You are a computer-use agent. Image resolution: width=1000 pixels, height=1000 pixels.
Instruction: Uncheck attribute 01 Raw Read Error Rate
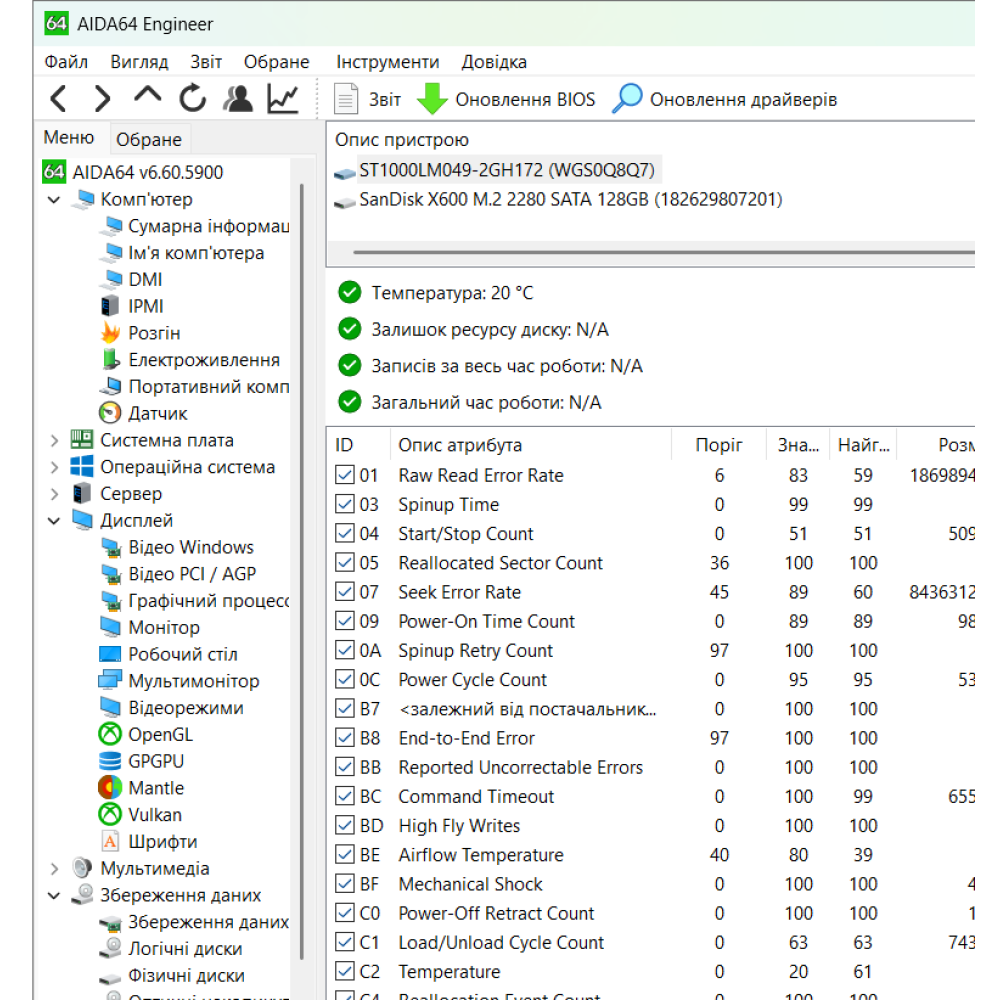click(x=344, y=475)
